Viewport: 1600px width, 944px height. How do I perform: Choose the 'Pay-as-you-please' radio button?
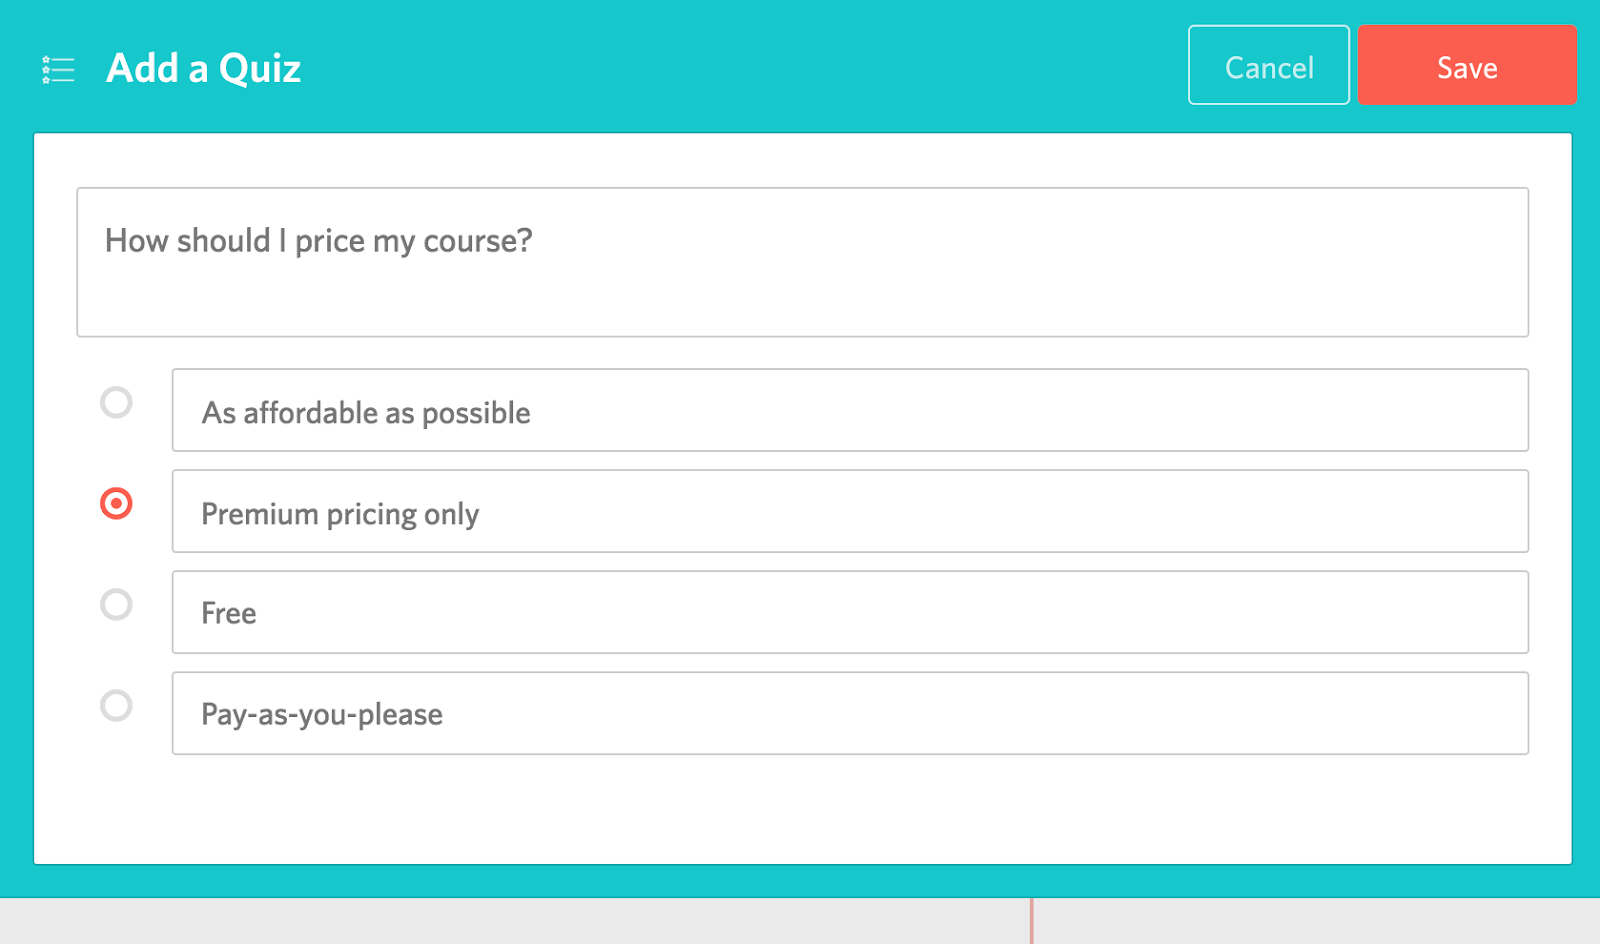point(116,705)
